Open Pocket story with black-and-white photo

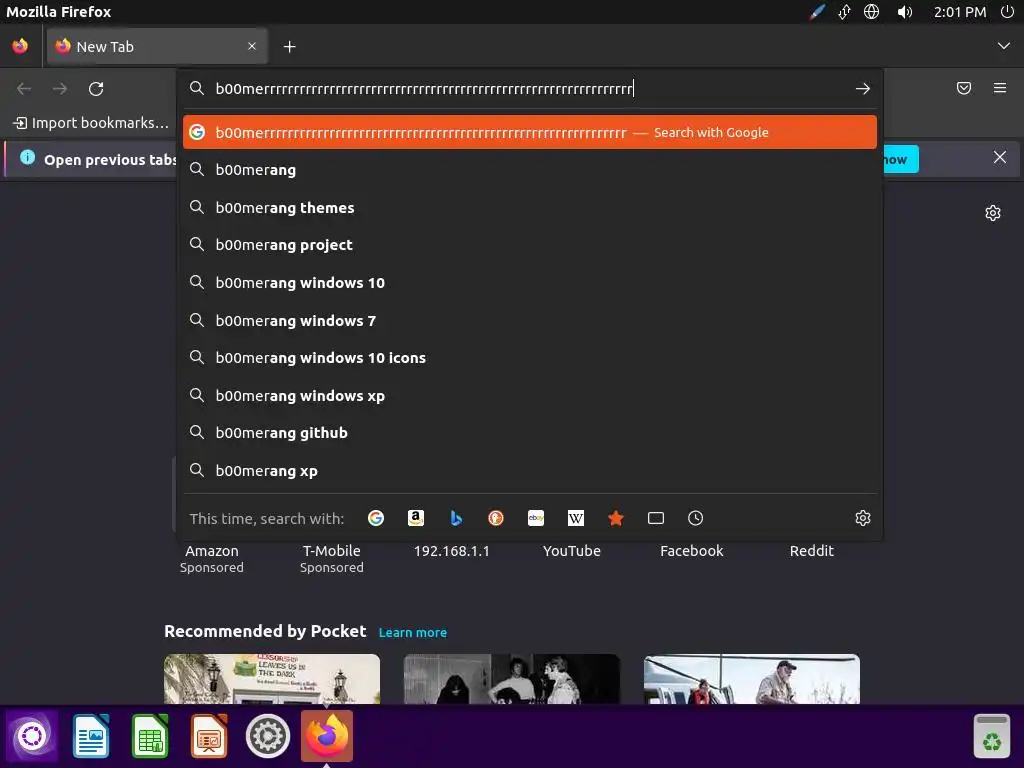click(x=512, y=679)
